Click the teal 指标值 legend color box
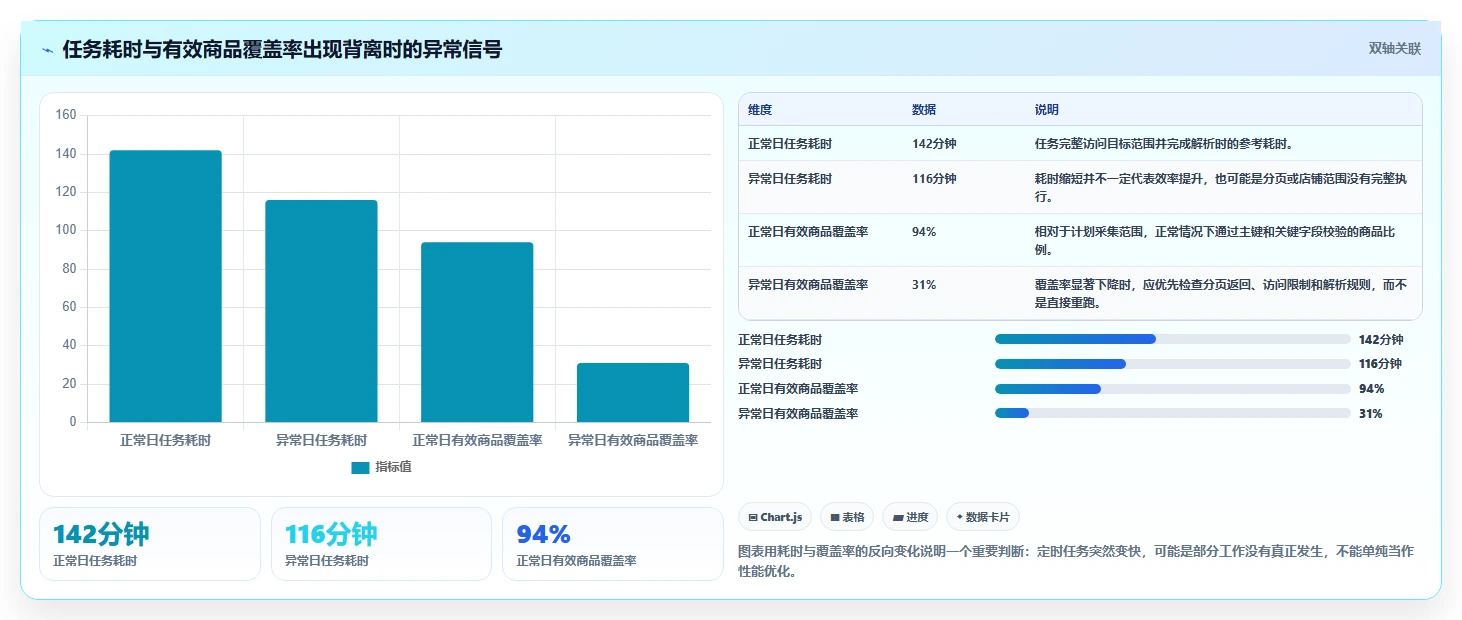Screen dimensions: 1462x620 pyautogui.click(x=360, y=468)
